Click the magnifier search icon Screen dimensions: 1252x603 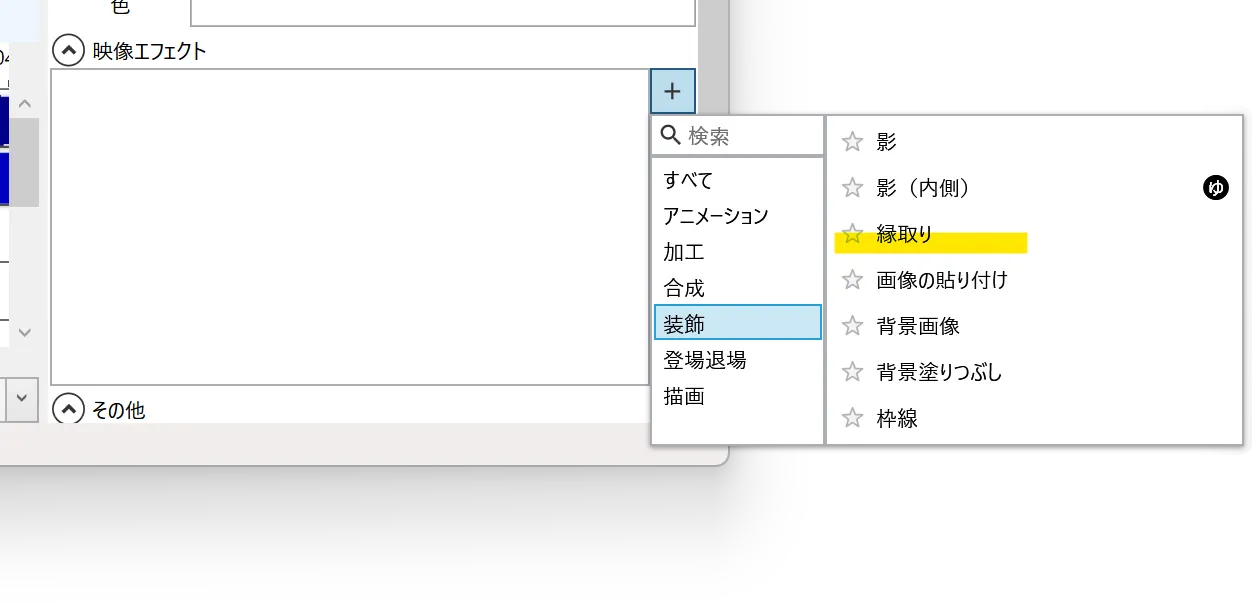671,135
